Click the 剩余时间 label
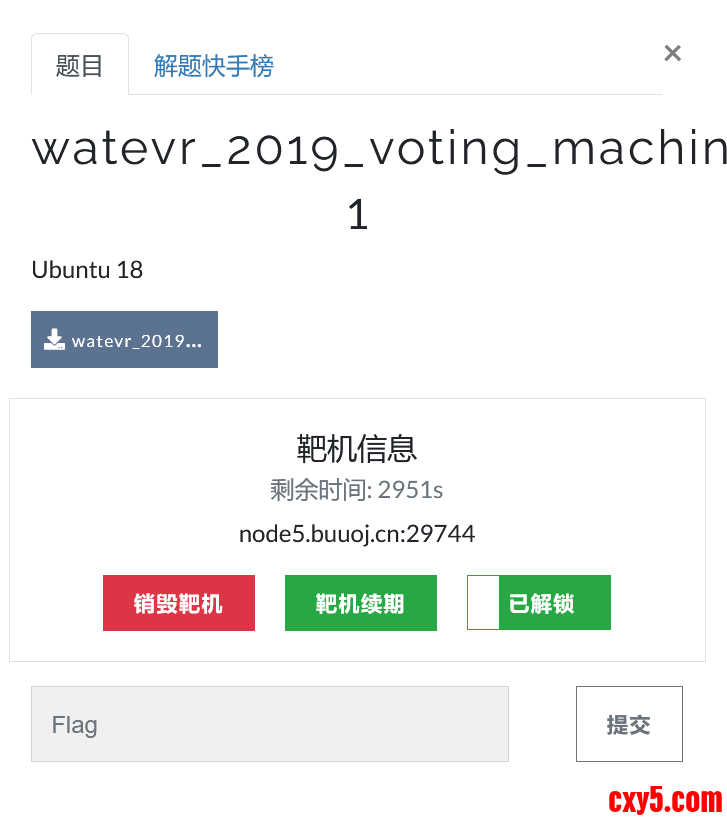 click(320, 490)
